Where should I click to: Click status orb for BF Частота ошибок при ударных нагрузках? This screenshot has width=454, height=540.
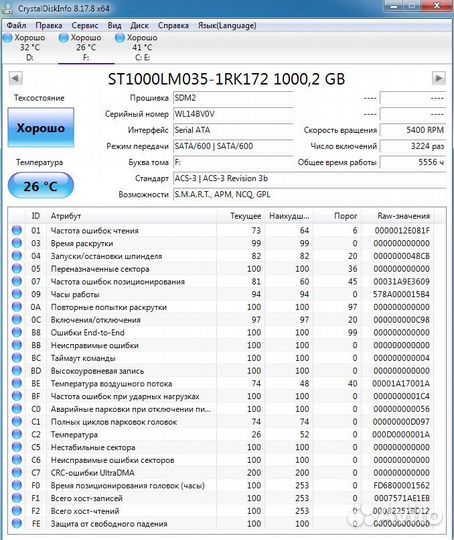tap(17, 396)
